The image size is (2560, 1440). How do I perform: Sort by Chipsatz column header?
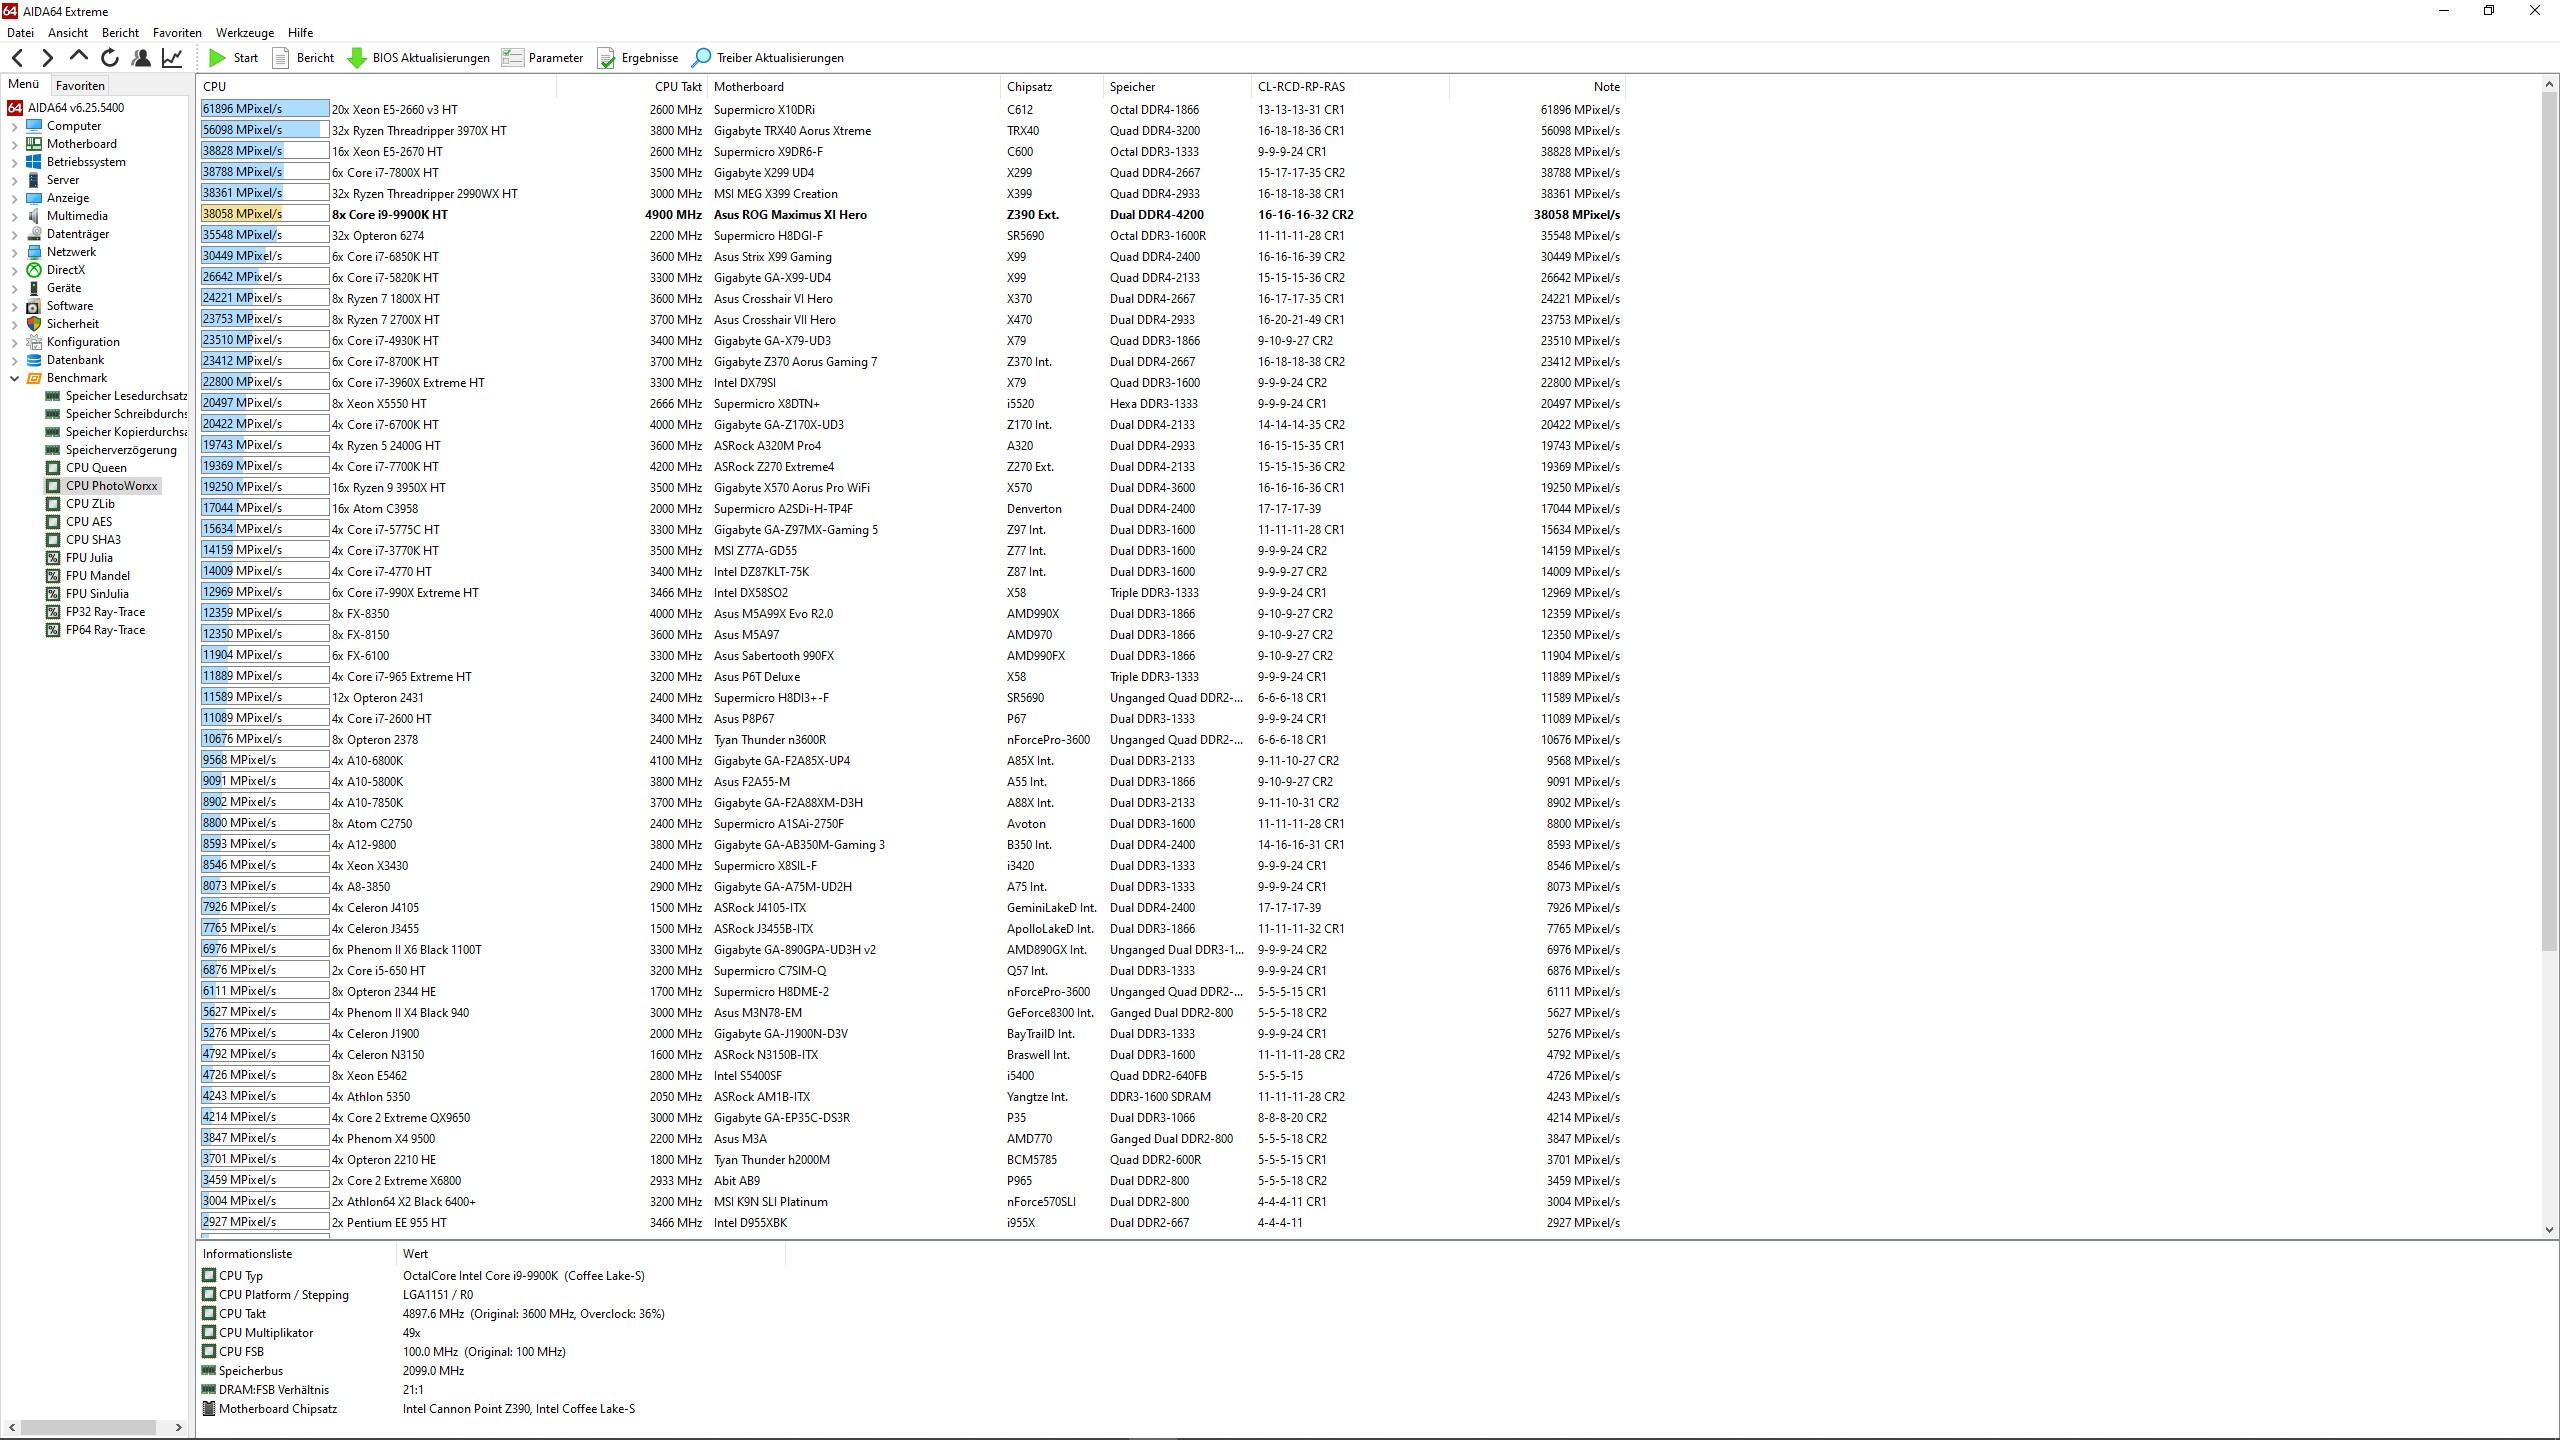tap(1052, 87)
